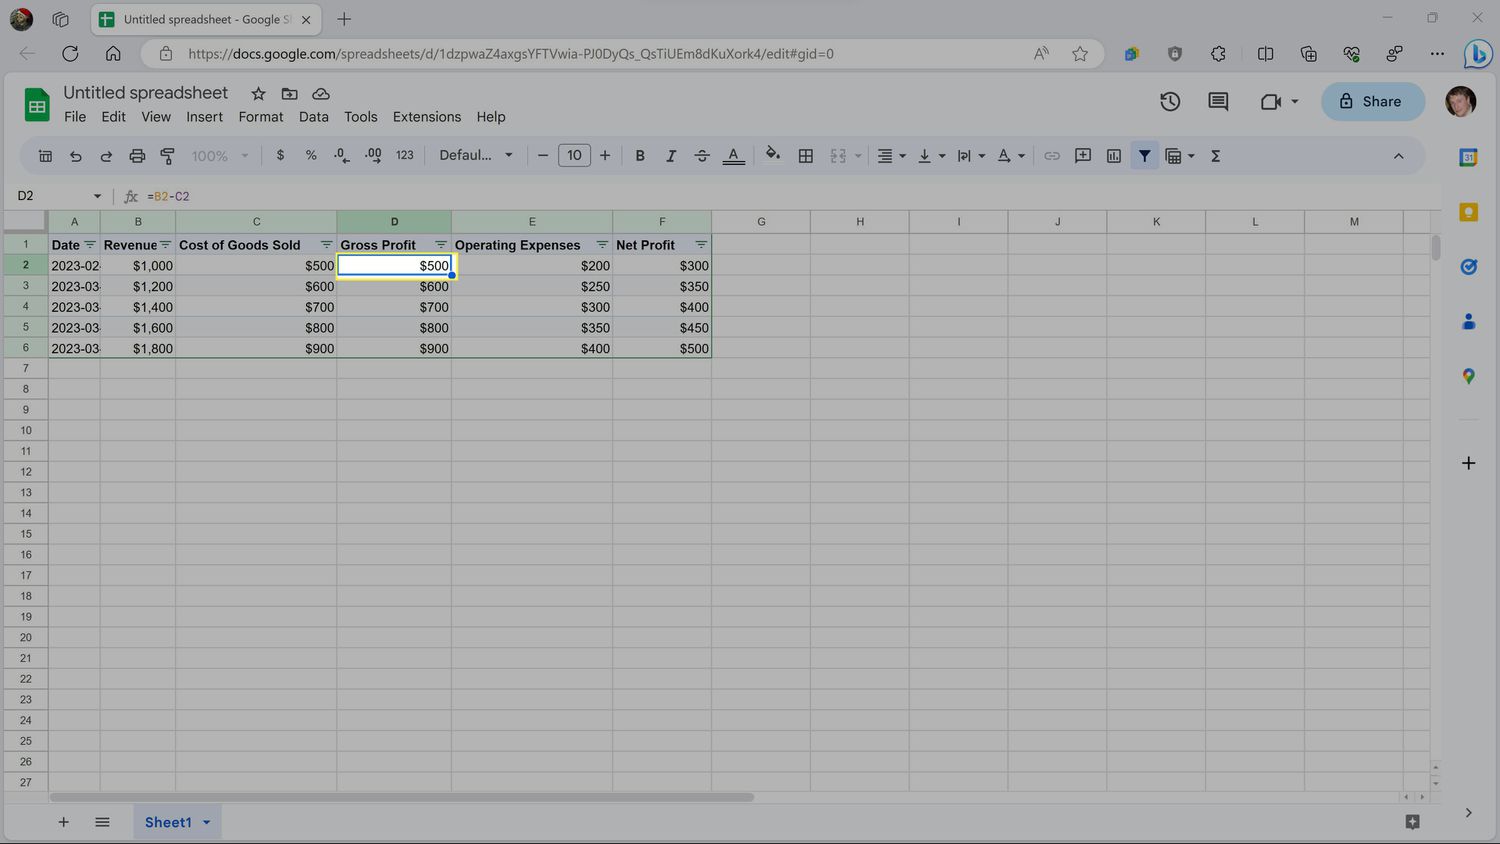Open the Data menu

(313, 117)
